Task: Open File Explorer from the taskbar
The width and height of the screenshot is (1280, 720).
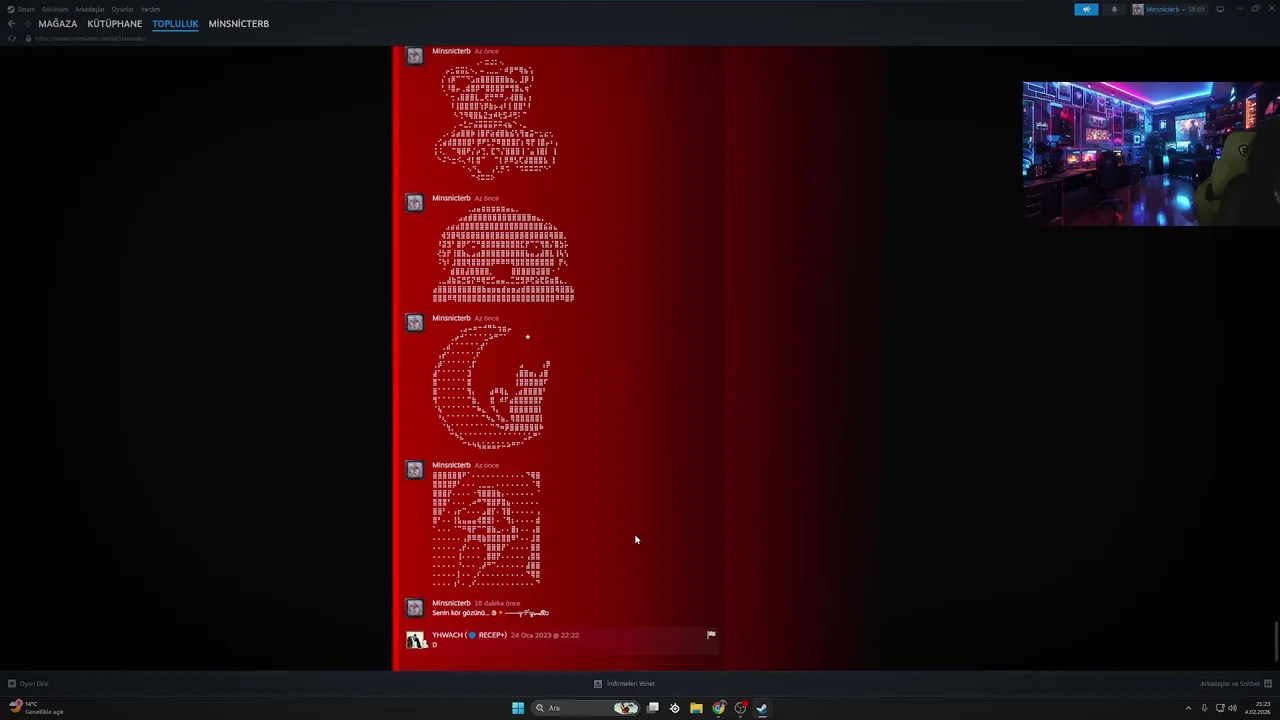Action: click(x=696, y=708)
